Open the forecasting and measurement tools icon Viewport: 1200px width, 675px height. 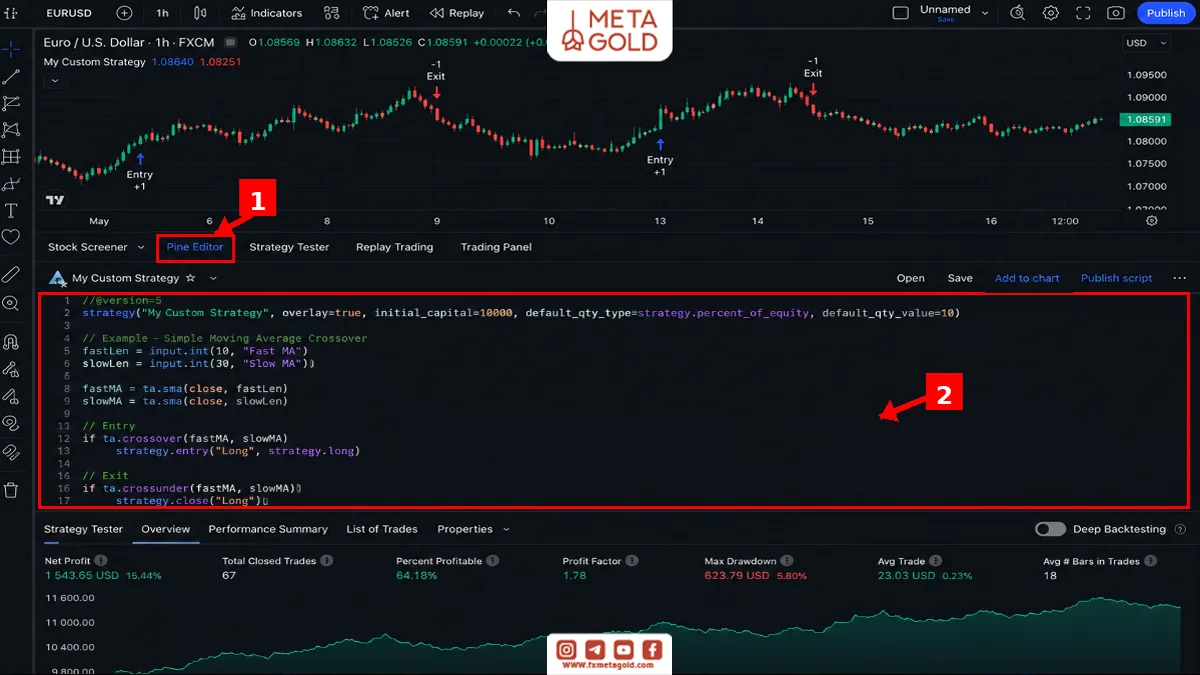point(11,157)
